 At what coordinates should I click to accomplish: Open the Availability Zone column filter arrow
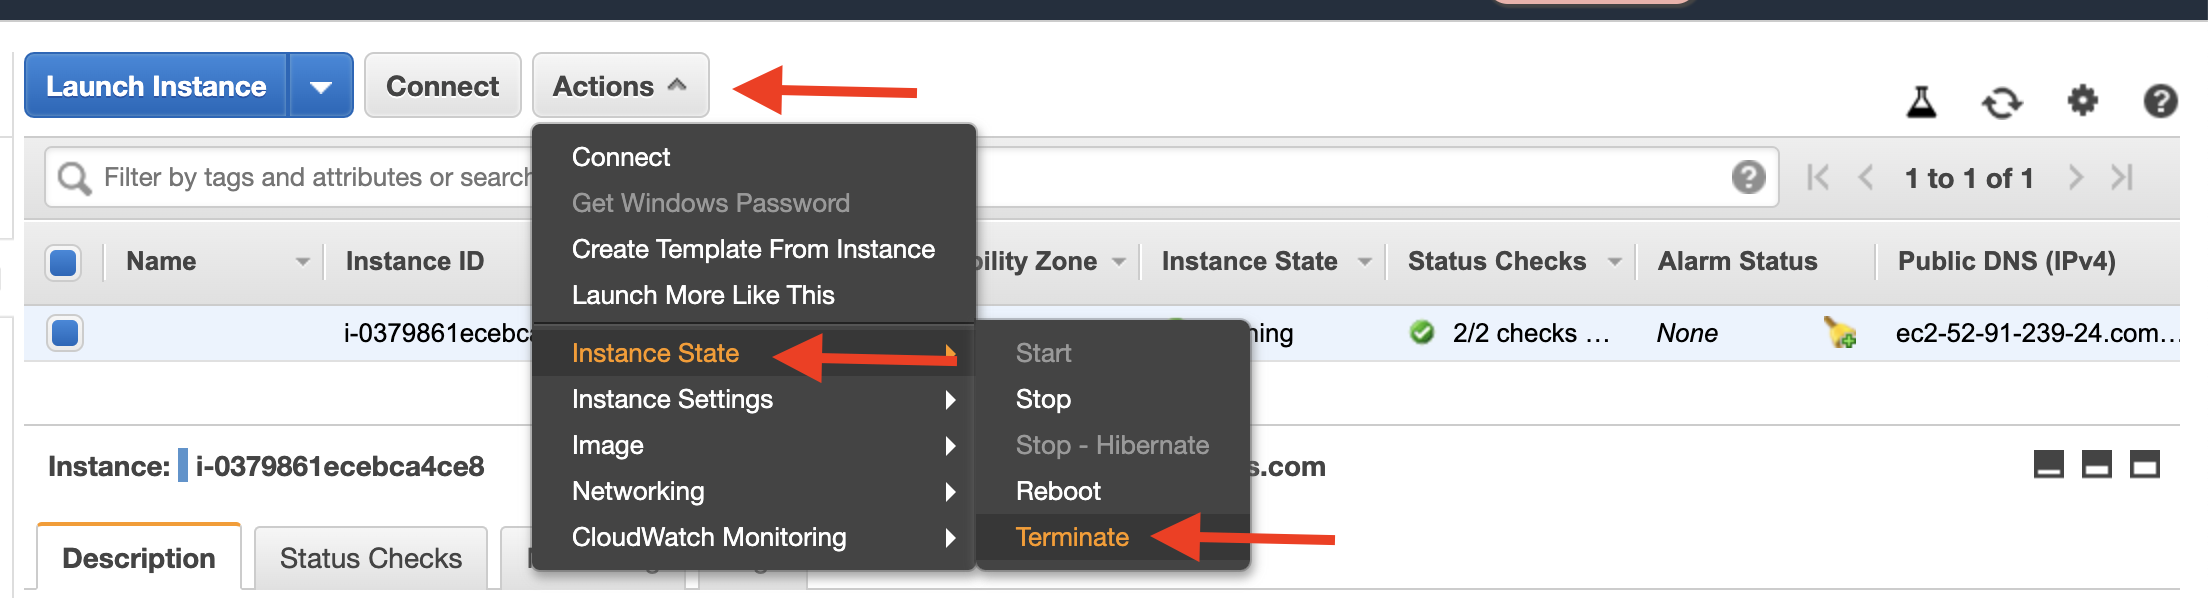tap(1119, 262)
